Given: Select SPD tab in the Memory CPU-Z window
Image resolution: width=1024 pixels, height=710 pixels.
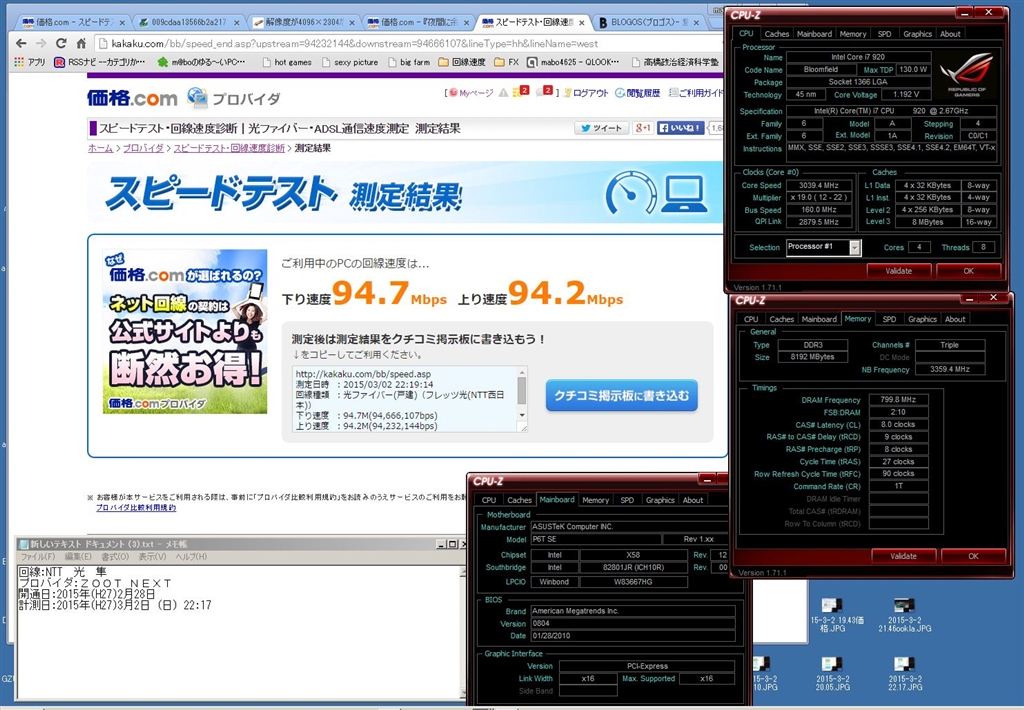Looking at the screenshot, I should [x=889, y=319].
